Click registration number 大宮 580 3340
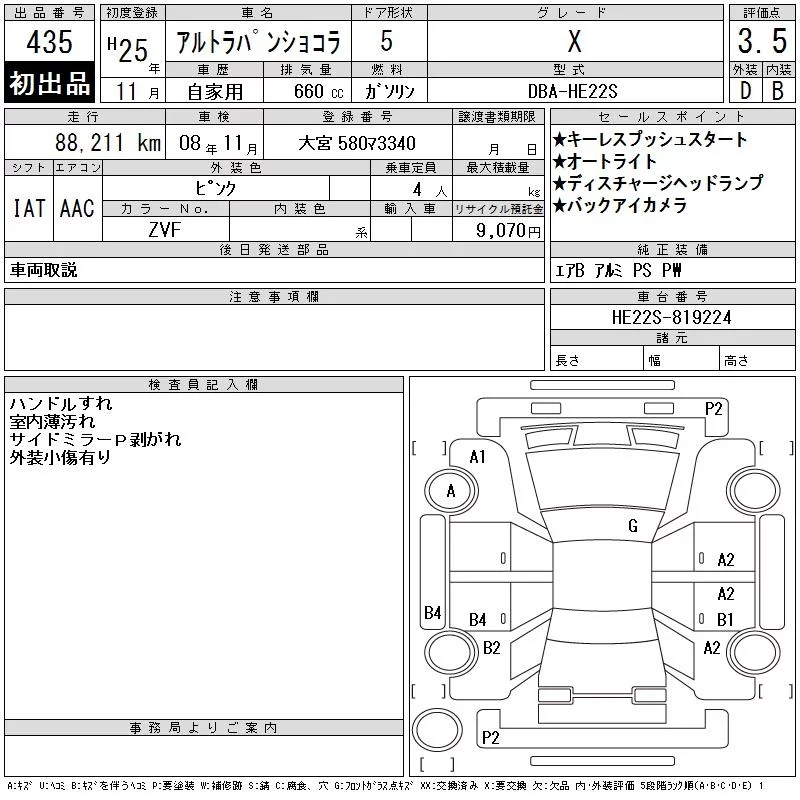Viewport: 800px width, 800px height. 357,143
